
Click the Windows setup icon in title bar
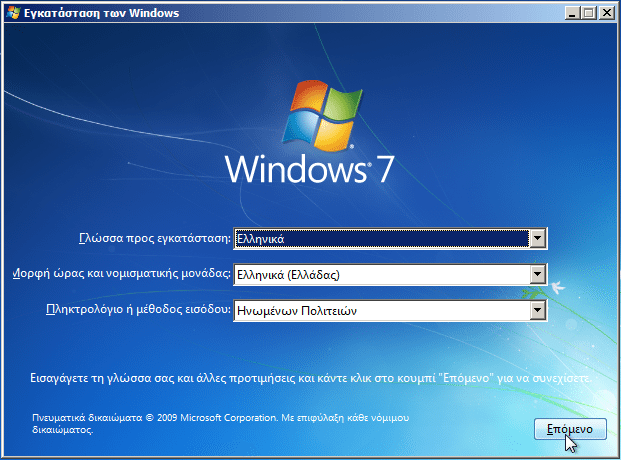[13, 13]
